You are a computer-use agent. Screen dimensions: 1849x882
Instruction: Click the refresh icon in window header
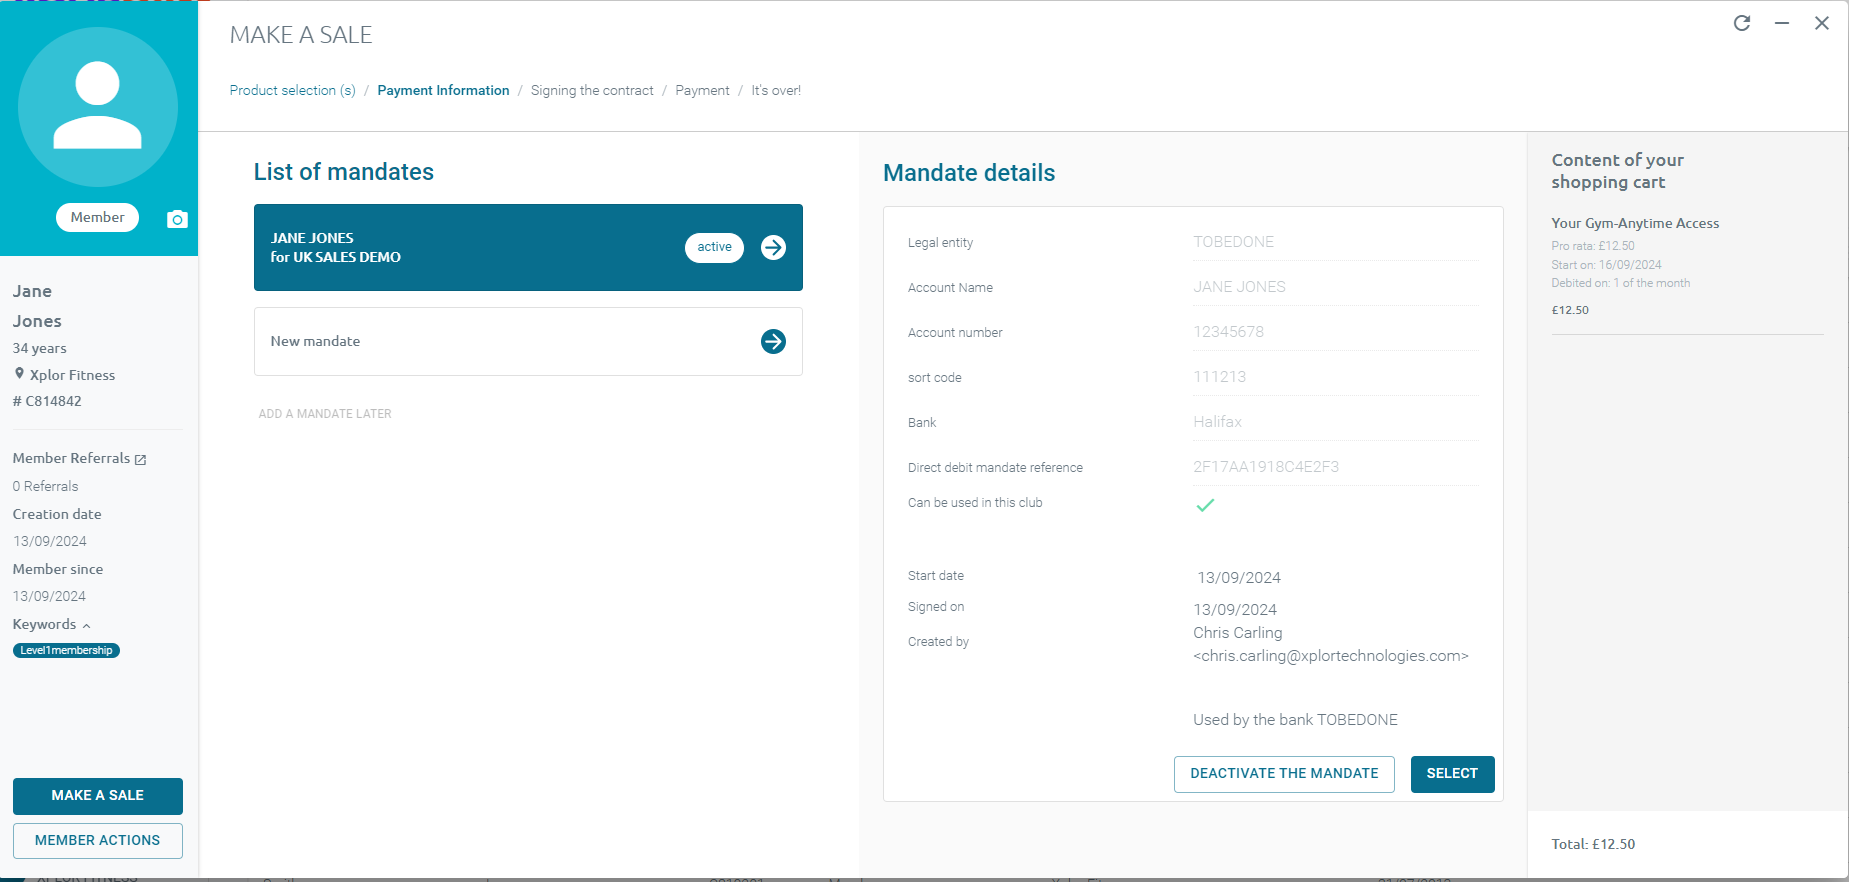point(1742,23)
